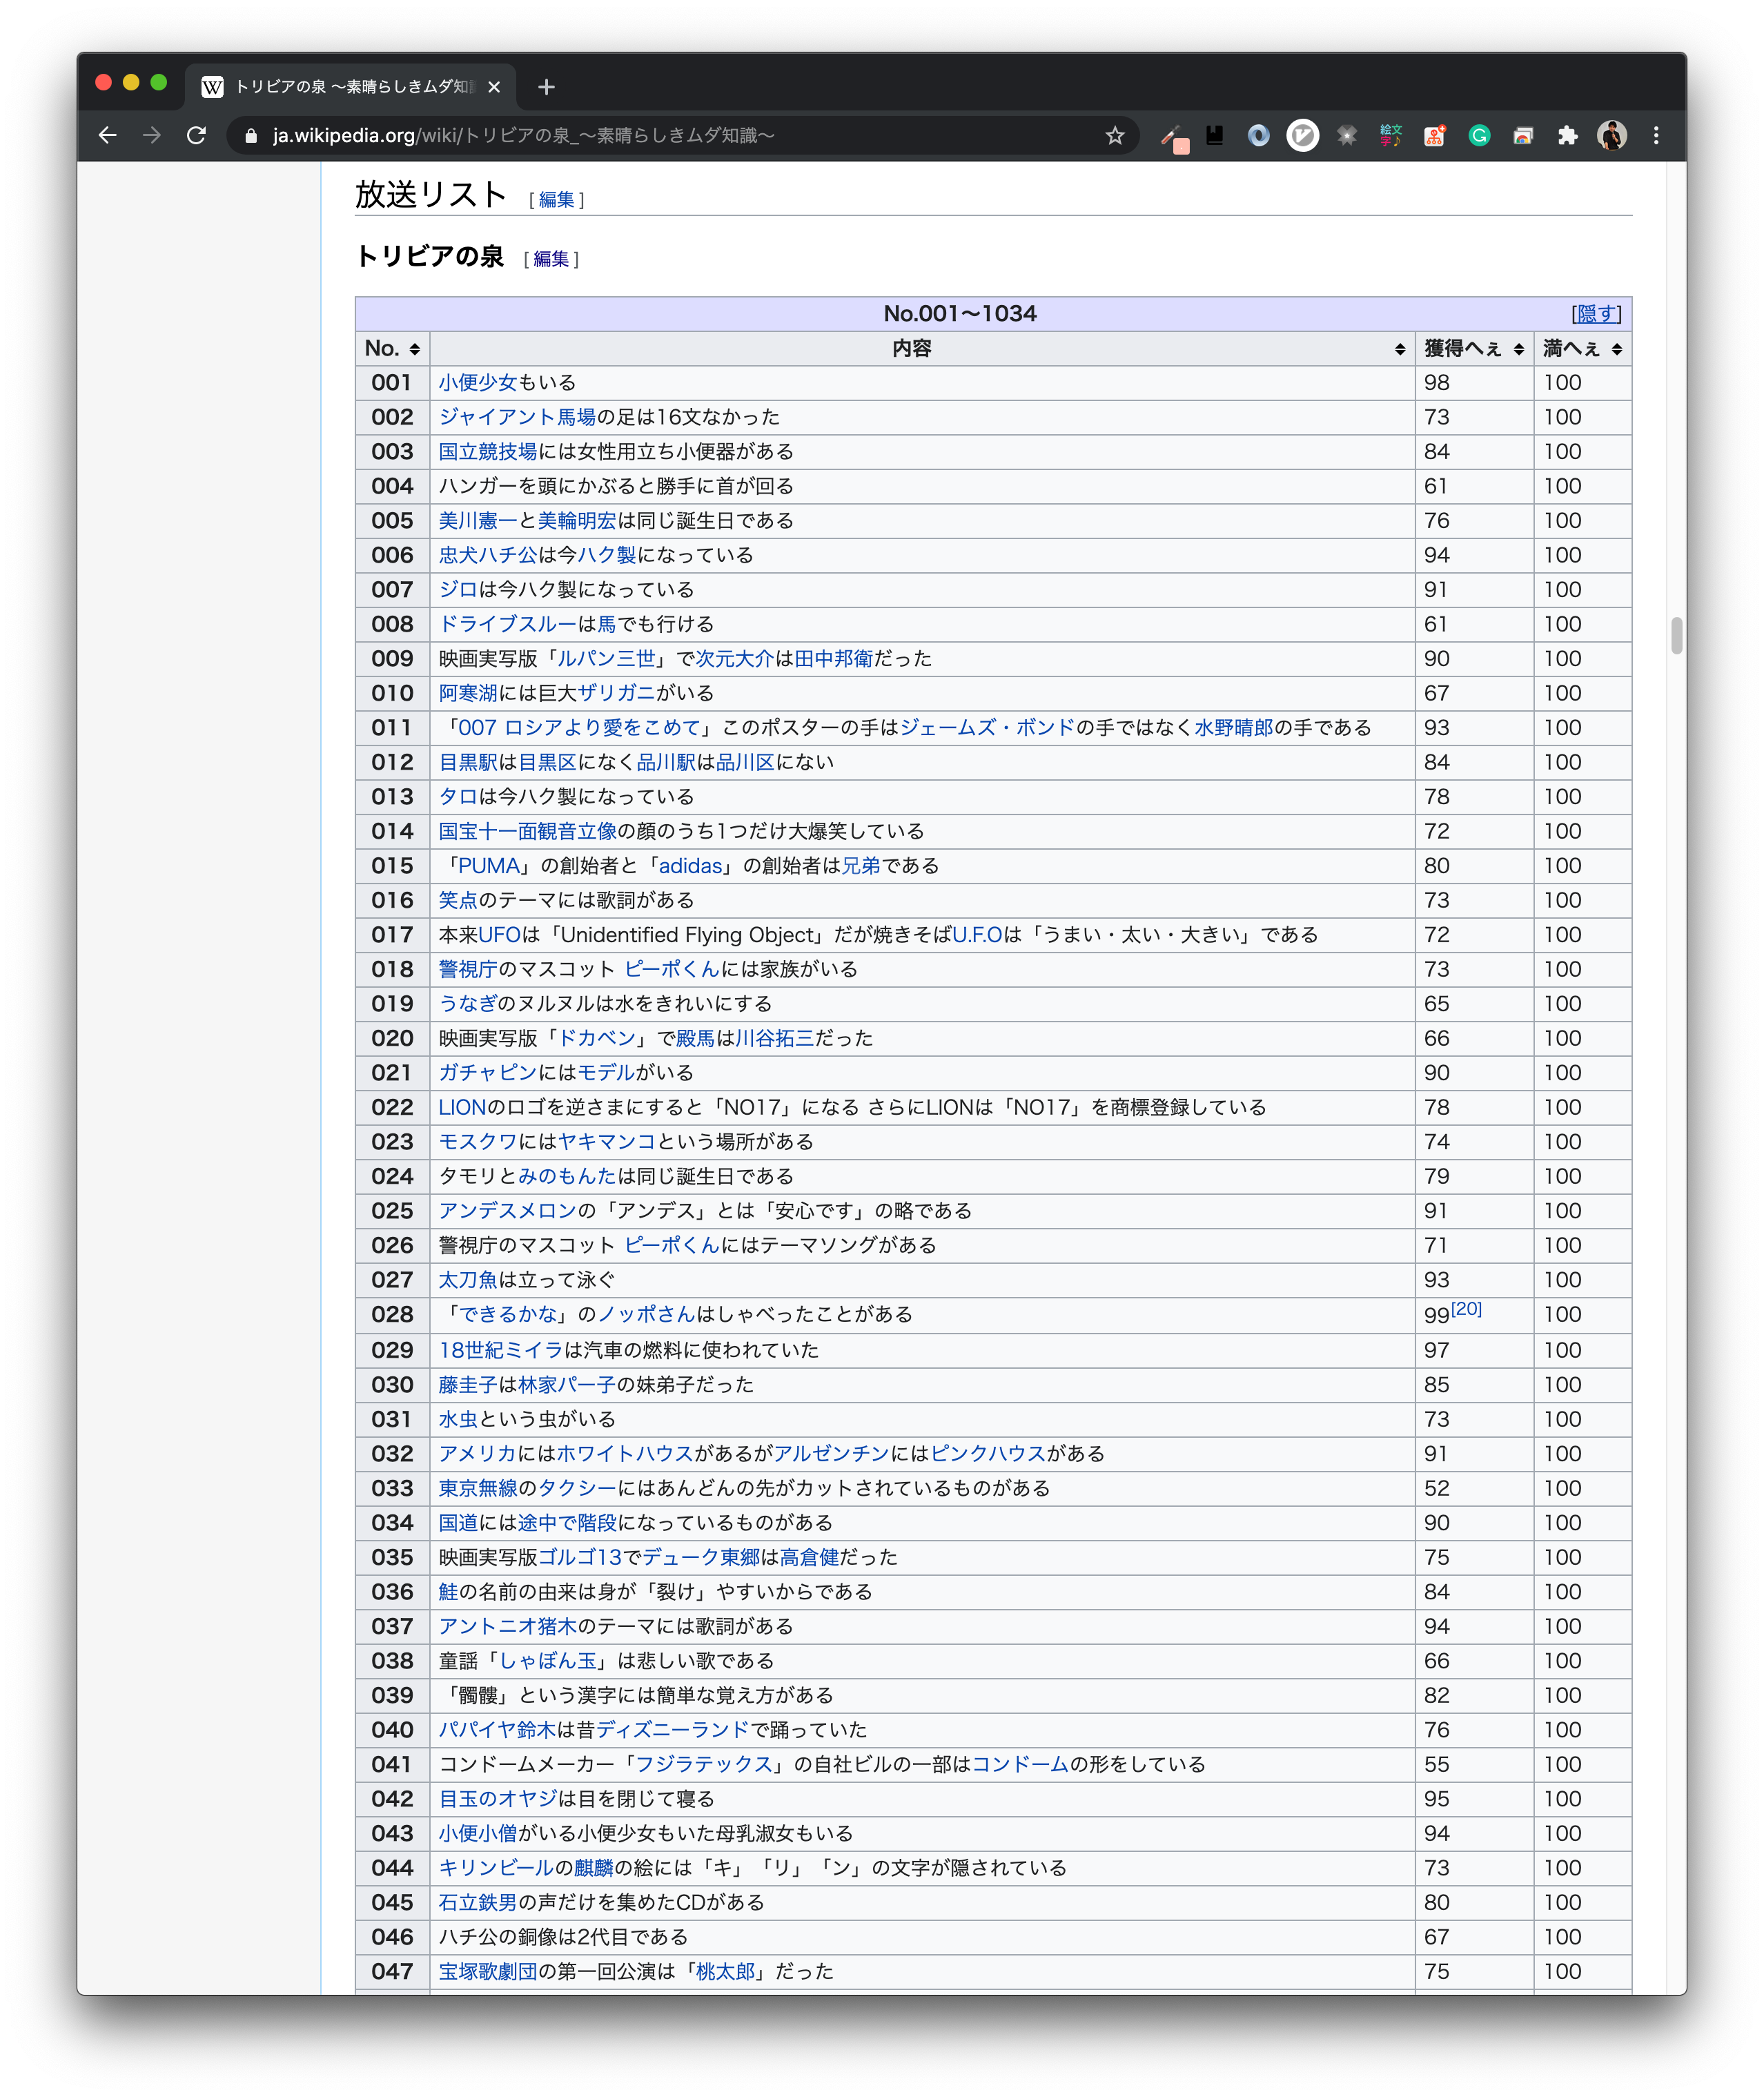Open the white circled V extension
This screenshot has height=2097, width=1764.
(1302, 135)
